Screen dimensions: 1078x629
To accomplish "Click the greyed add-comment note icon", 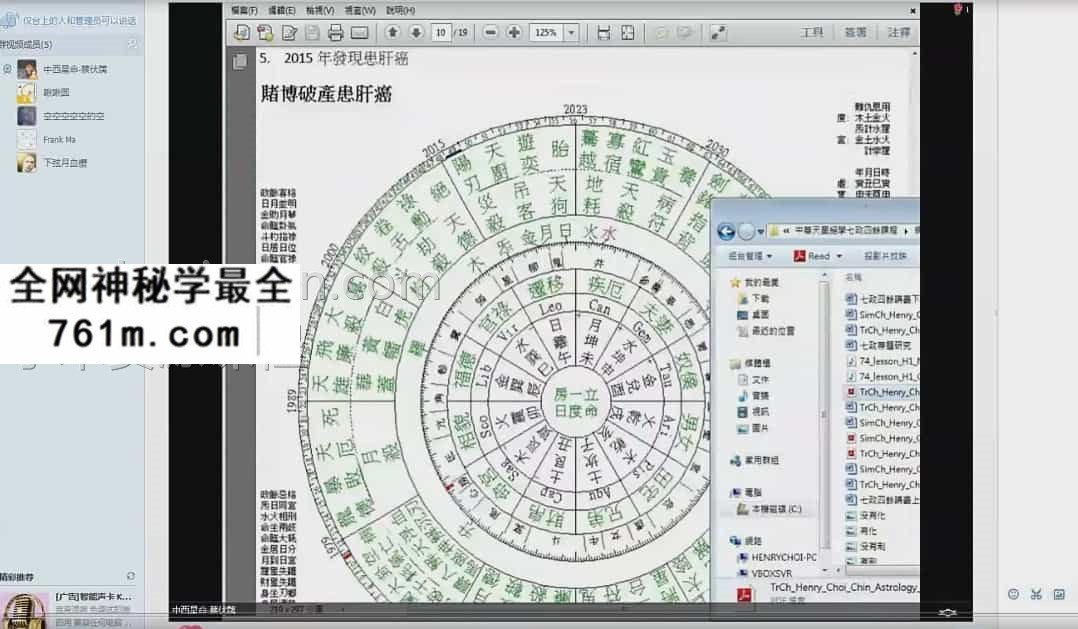I will (x=661, y=32).
